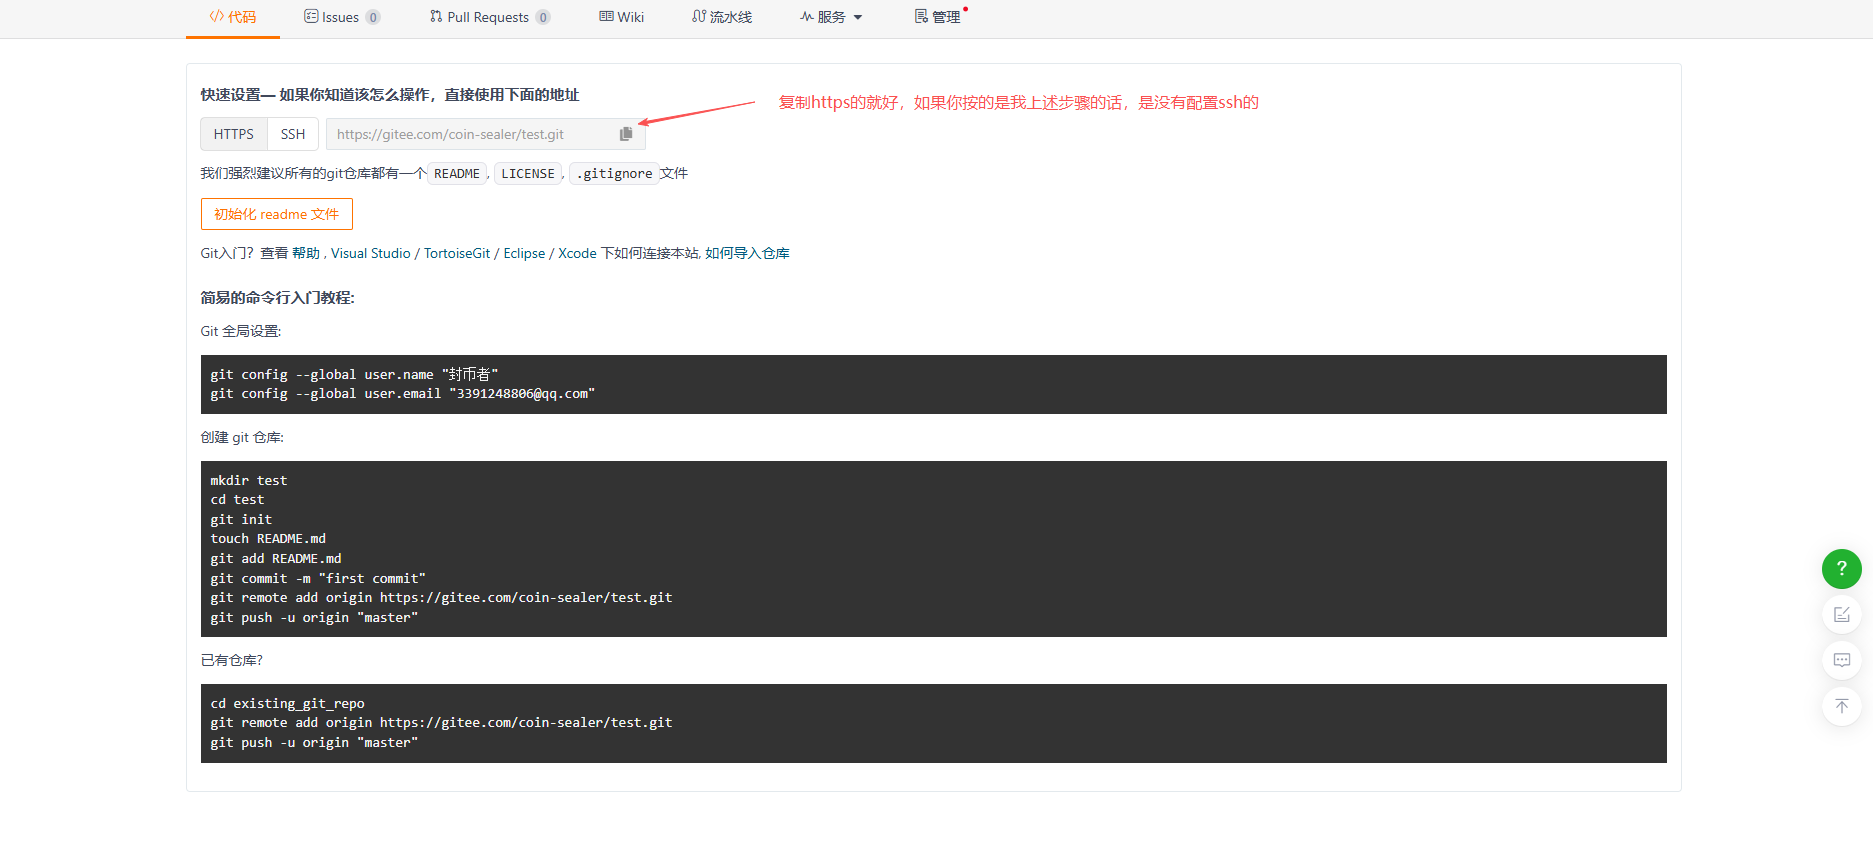Click the .gitignore file tag
Screen dimensions: 1873x841
[x=614, y=174]
